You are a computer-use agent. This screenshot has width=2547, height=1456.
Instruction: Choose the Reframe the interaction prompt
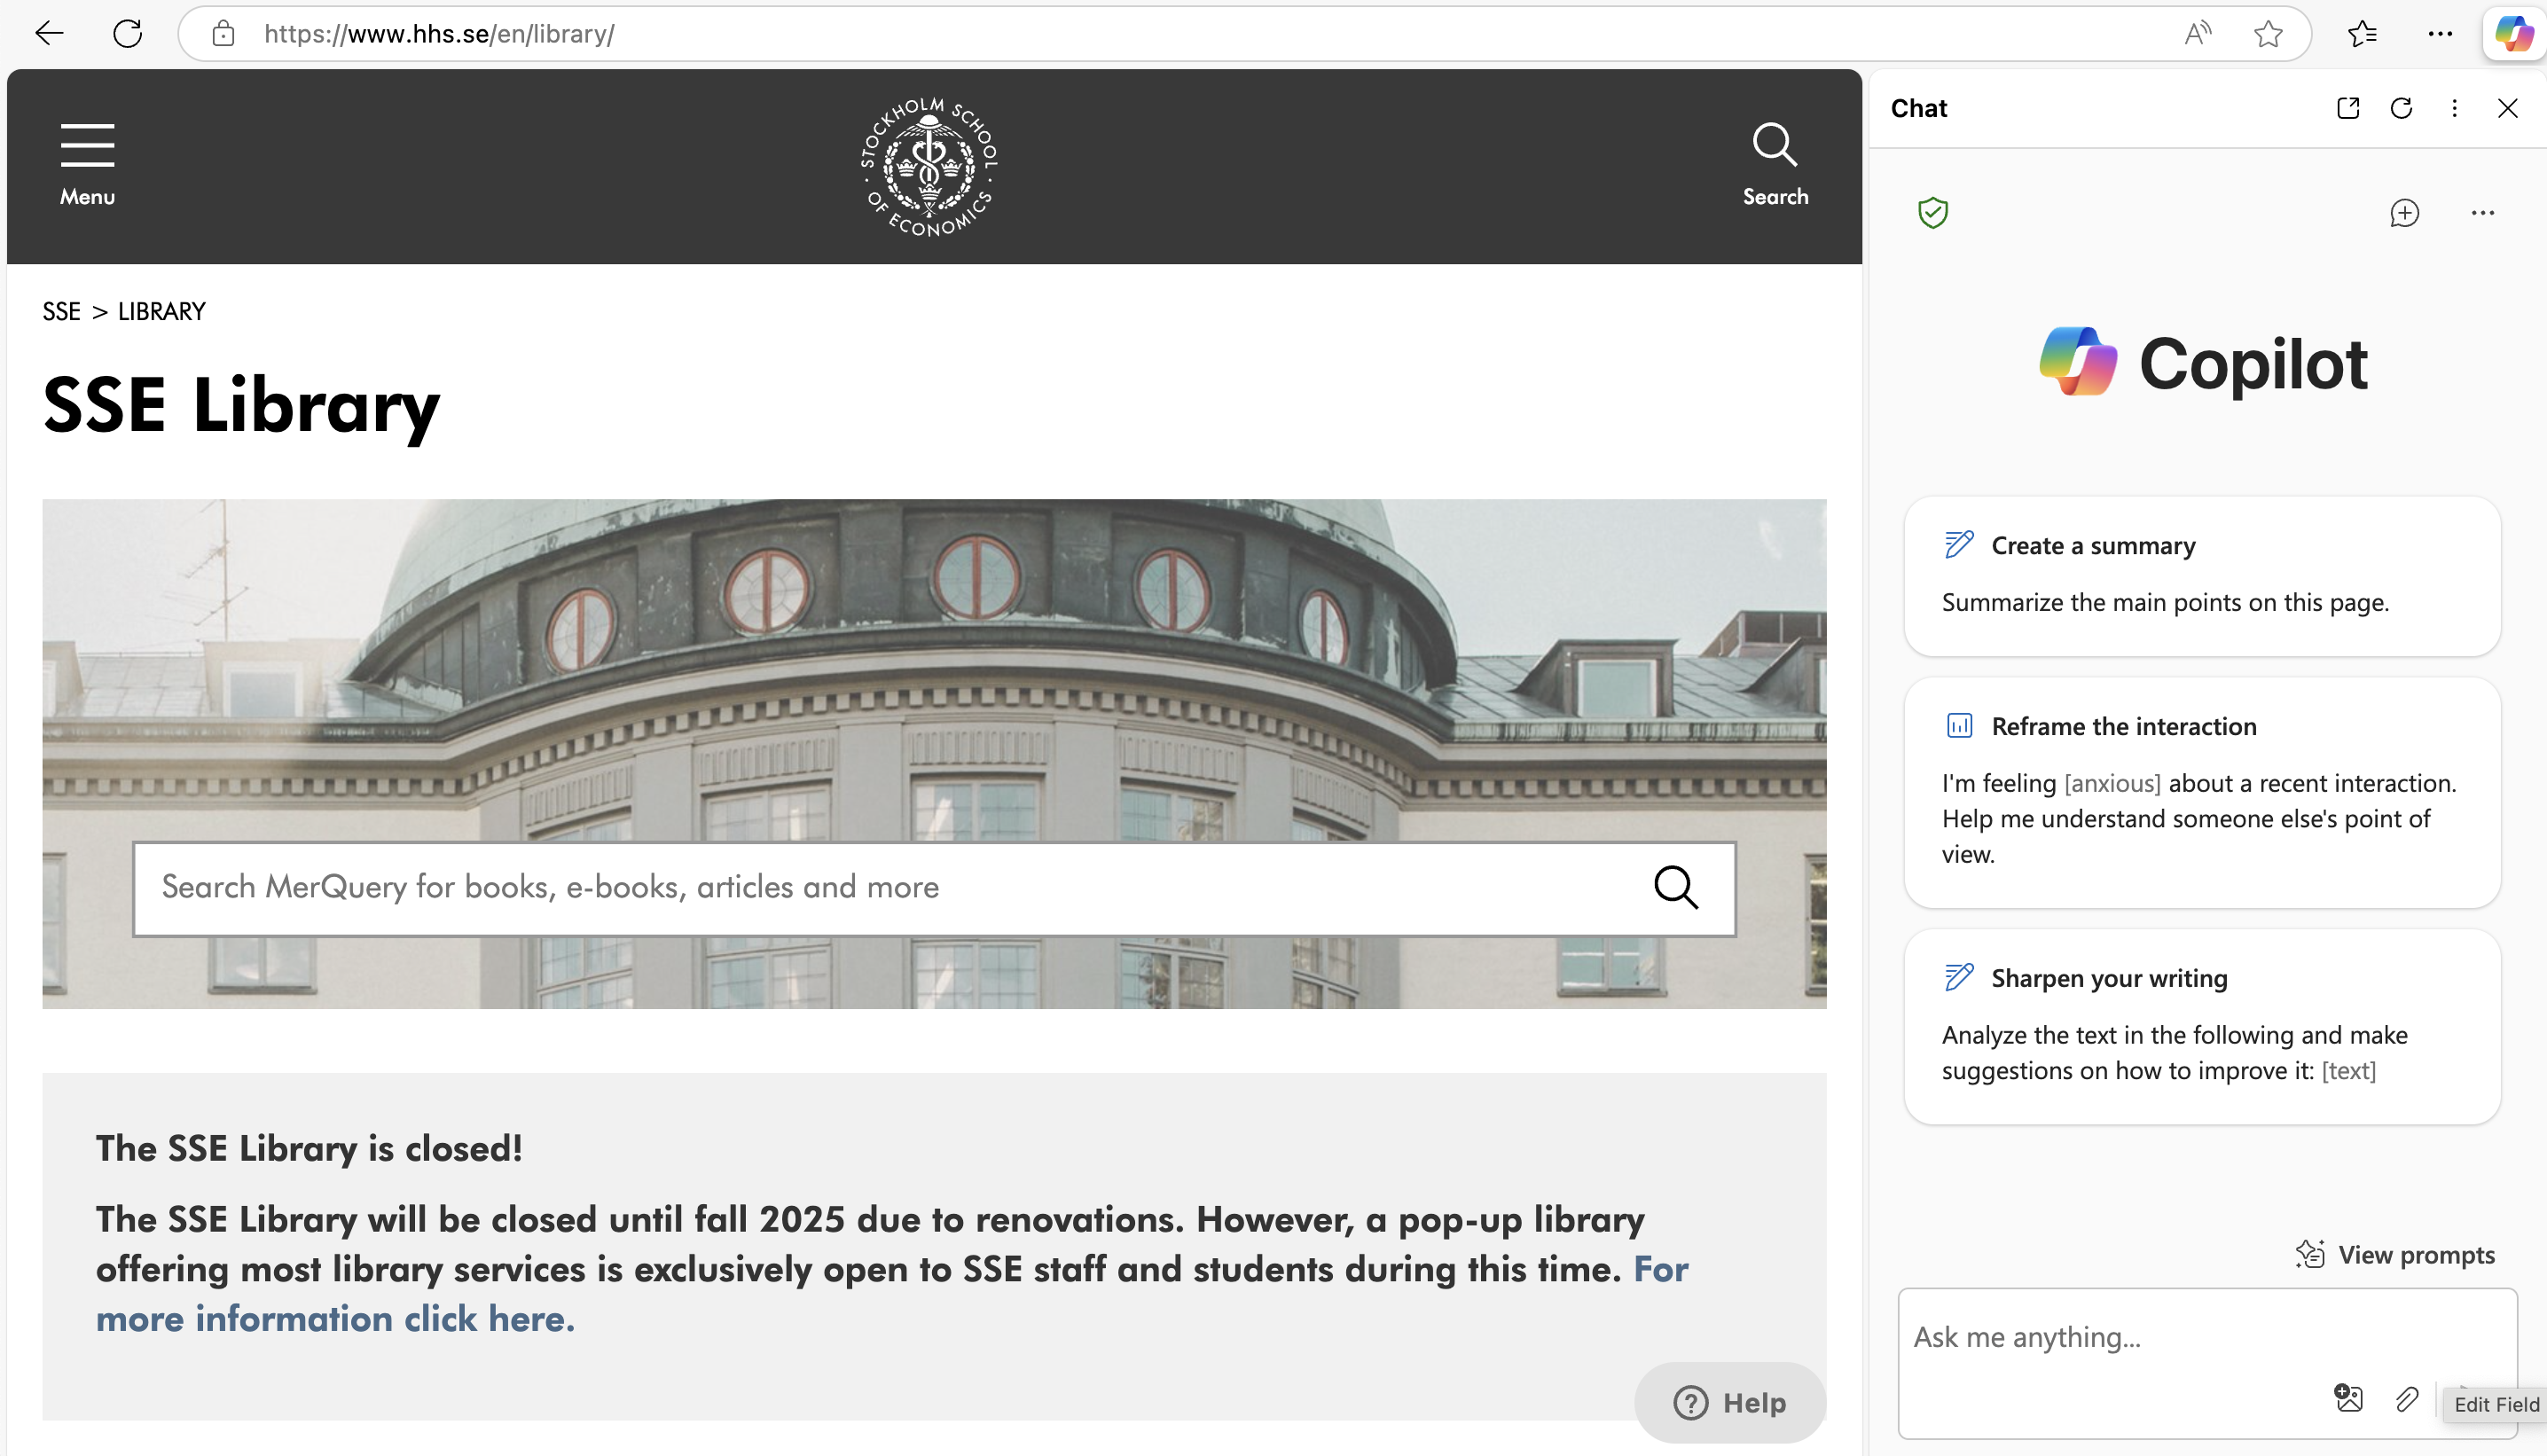2202,792
